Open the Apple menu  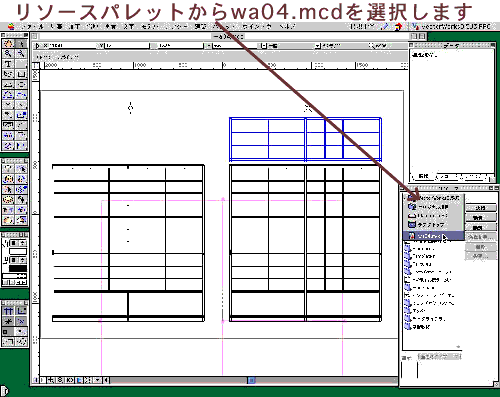pos(11,27)
